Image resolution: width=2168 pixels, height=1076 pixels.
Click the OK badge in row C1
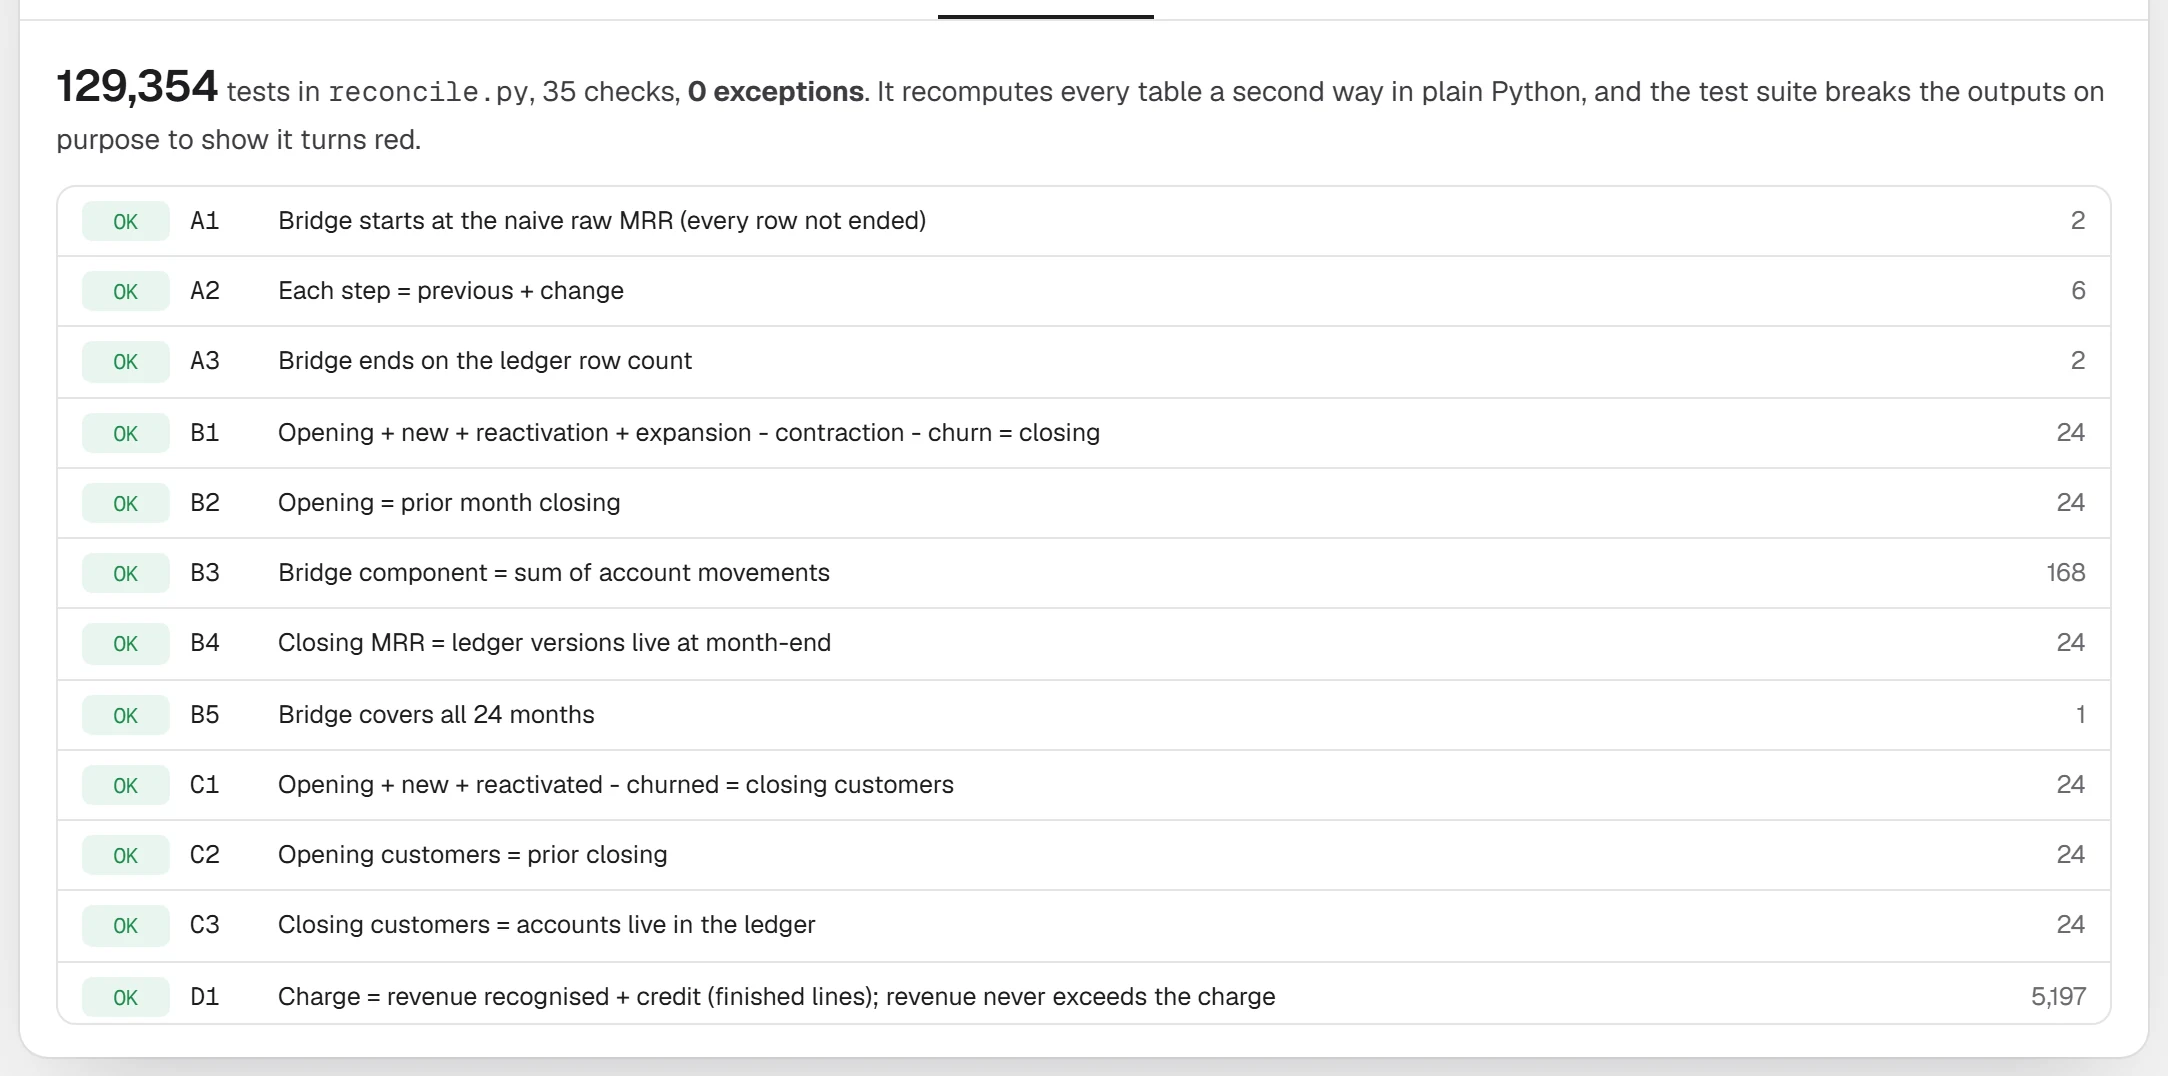(126, 785)
